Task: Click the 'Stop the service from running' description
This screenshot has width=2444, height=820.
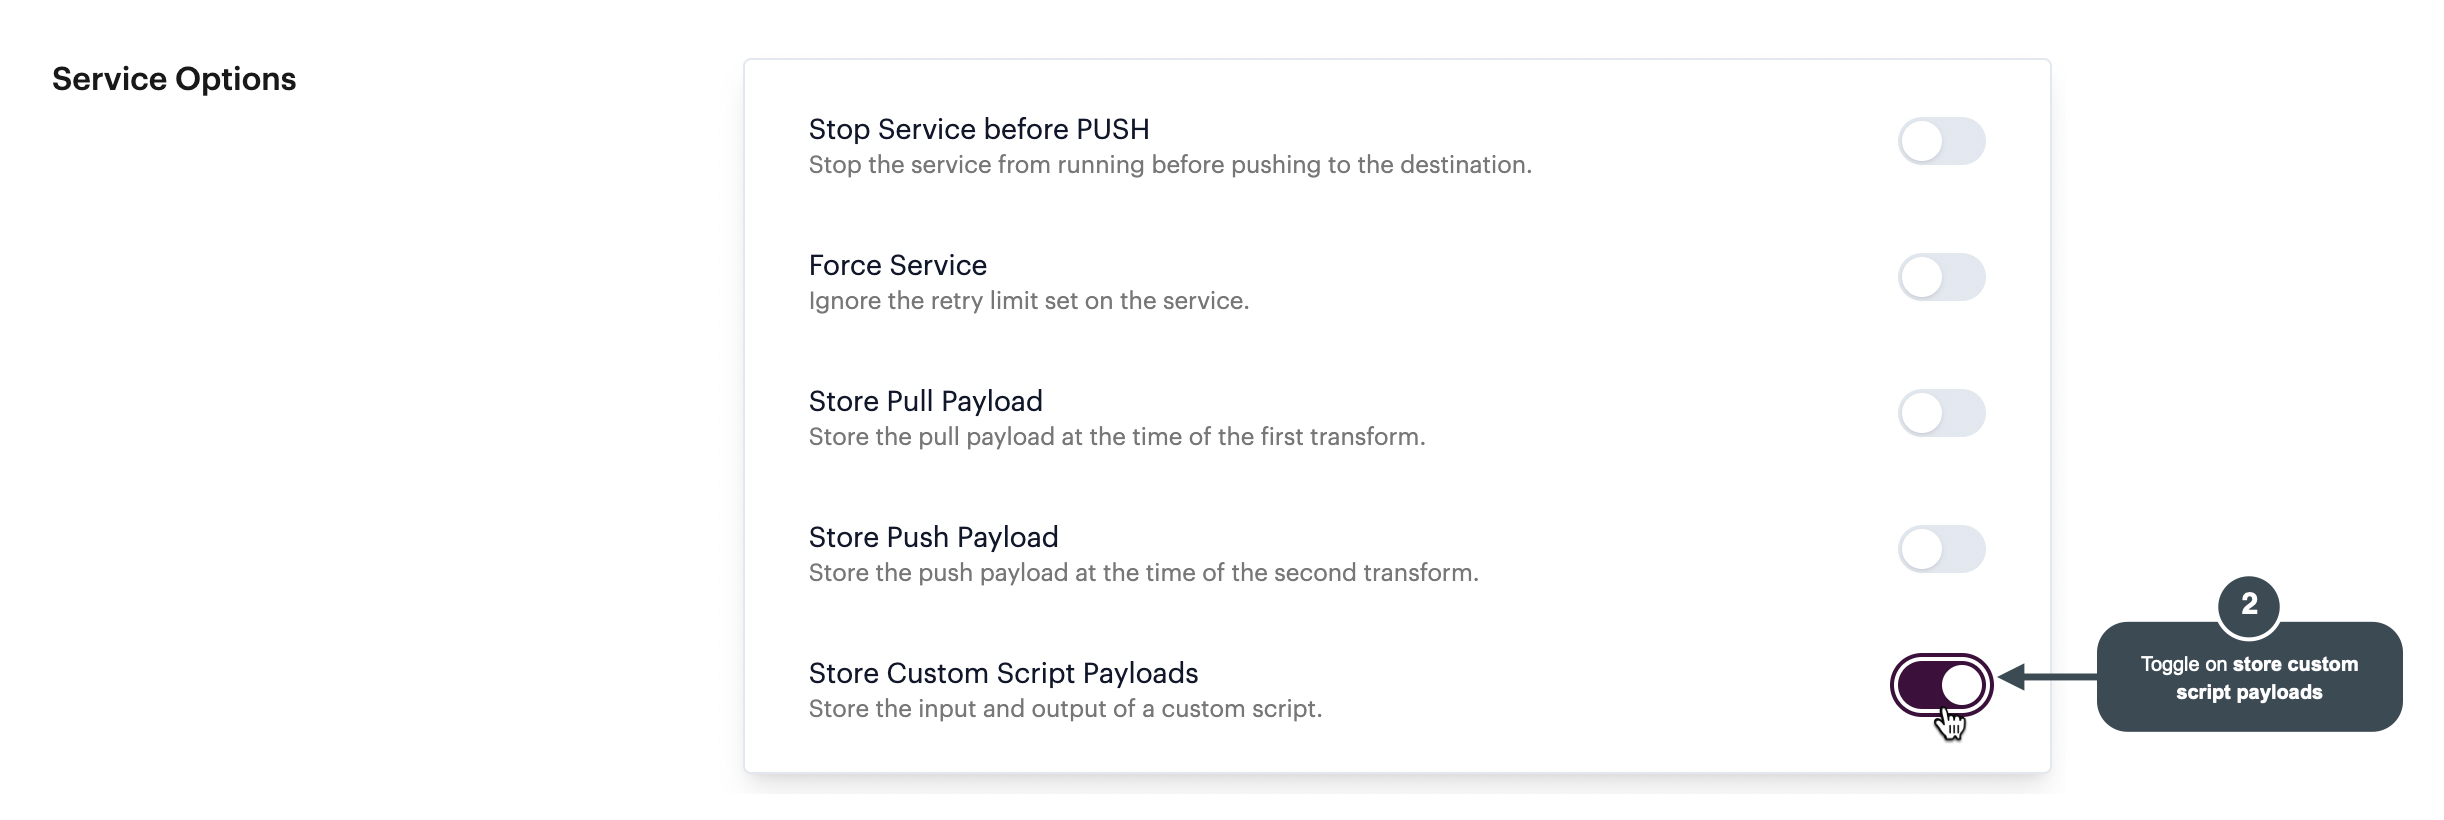Action: coord(1169,165)
